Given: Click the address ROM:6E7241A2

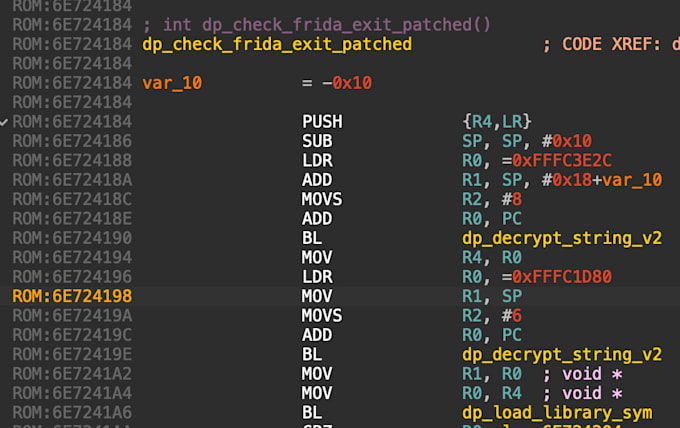Looking at the screenshot, I should click(72, 374).
